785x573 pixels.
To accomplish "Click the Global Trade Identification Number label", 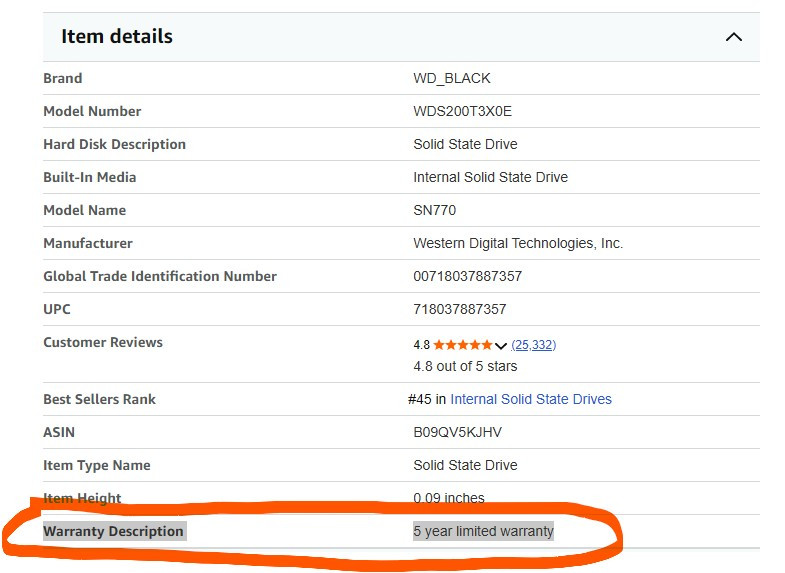I will 160,276.
